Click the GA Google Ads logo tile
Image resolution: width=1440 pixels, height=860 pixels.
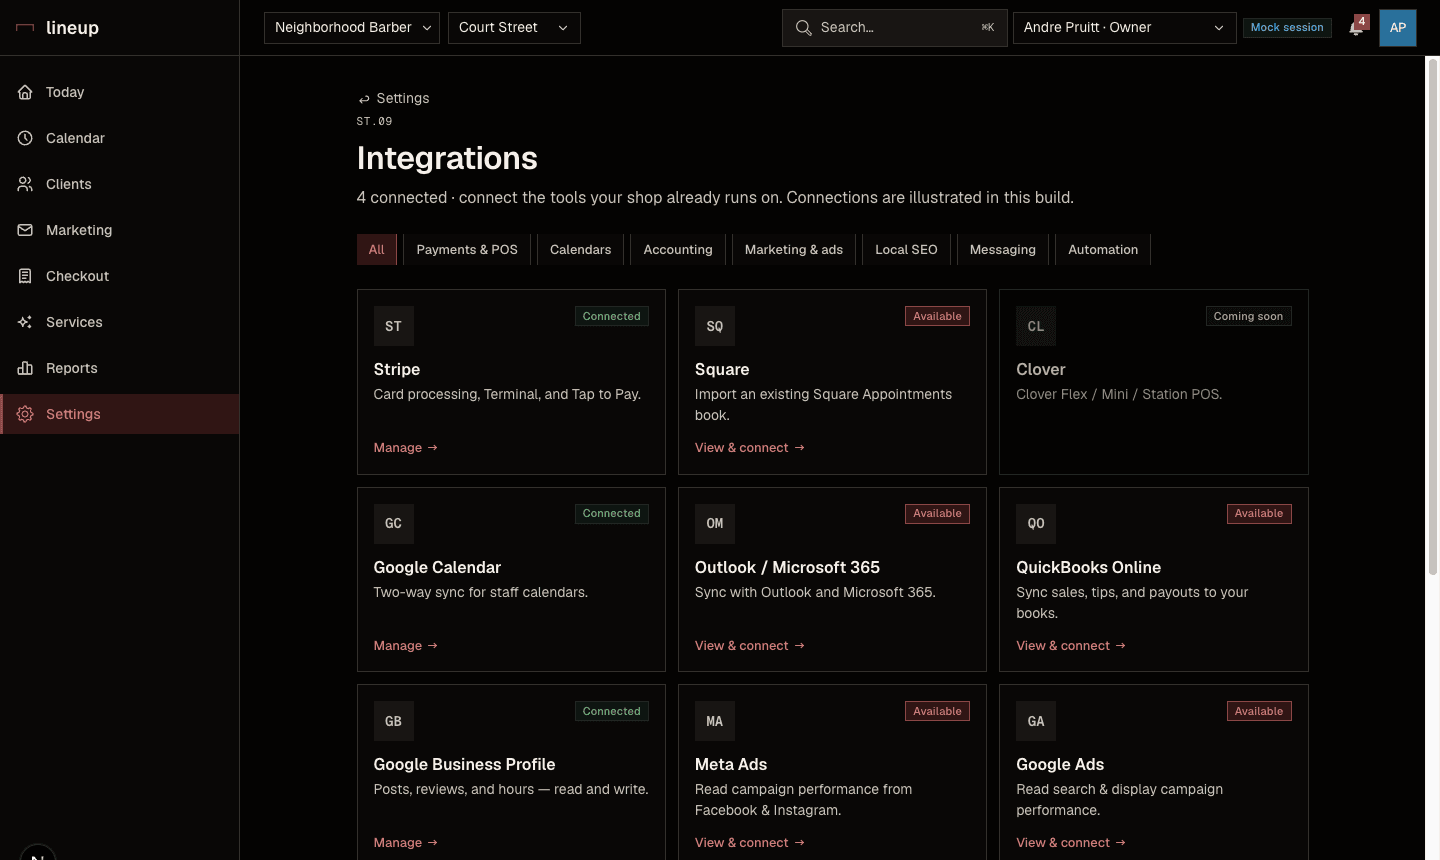[x=1036, y=721]
